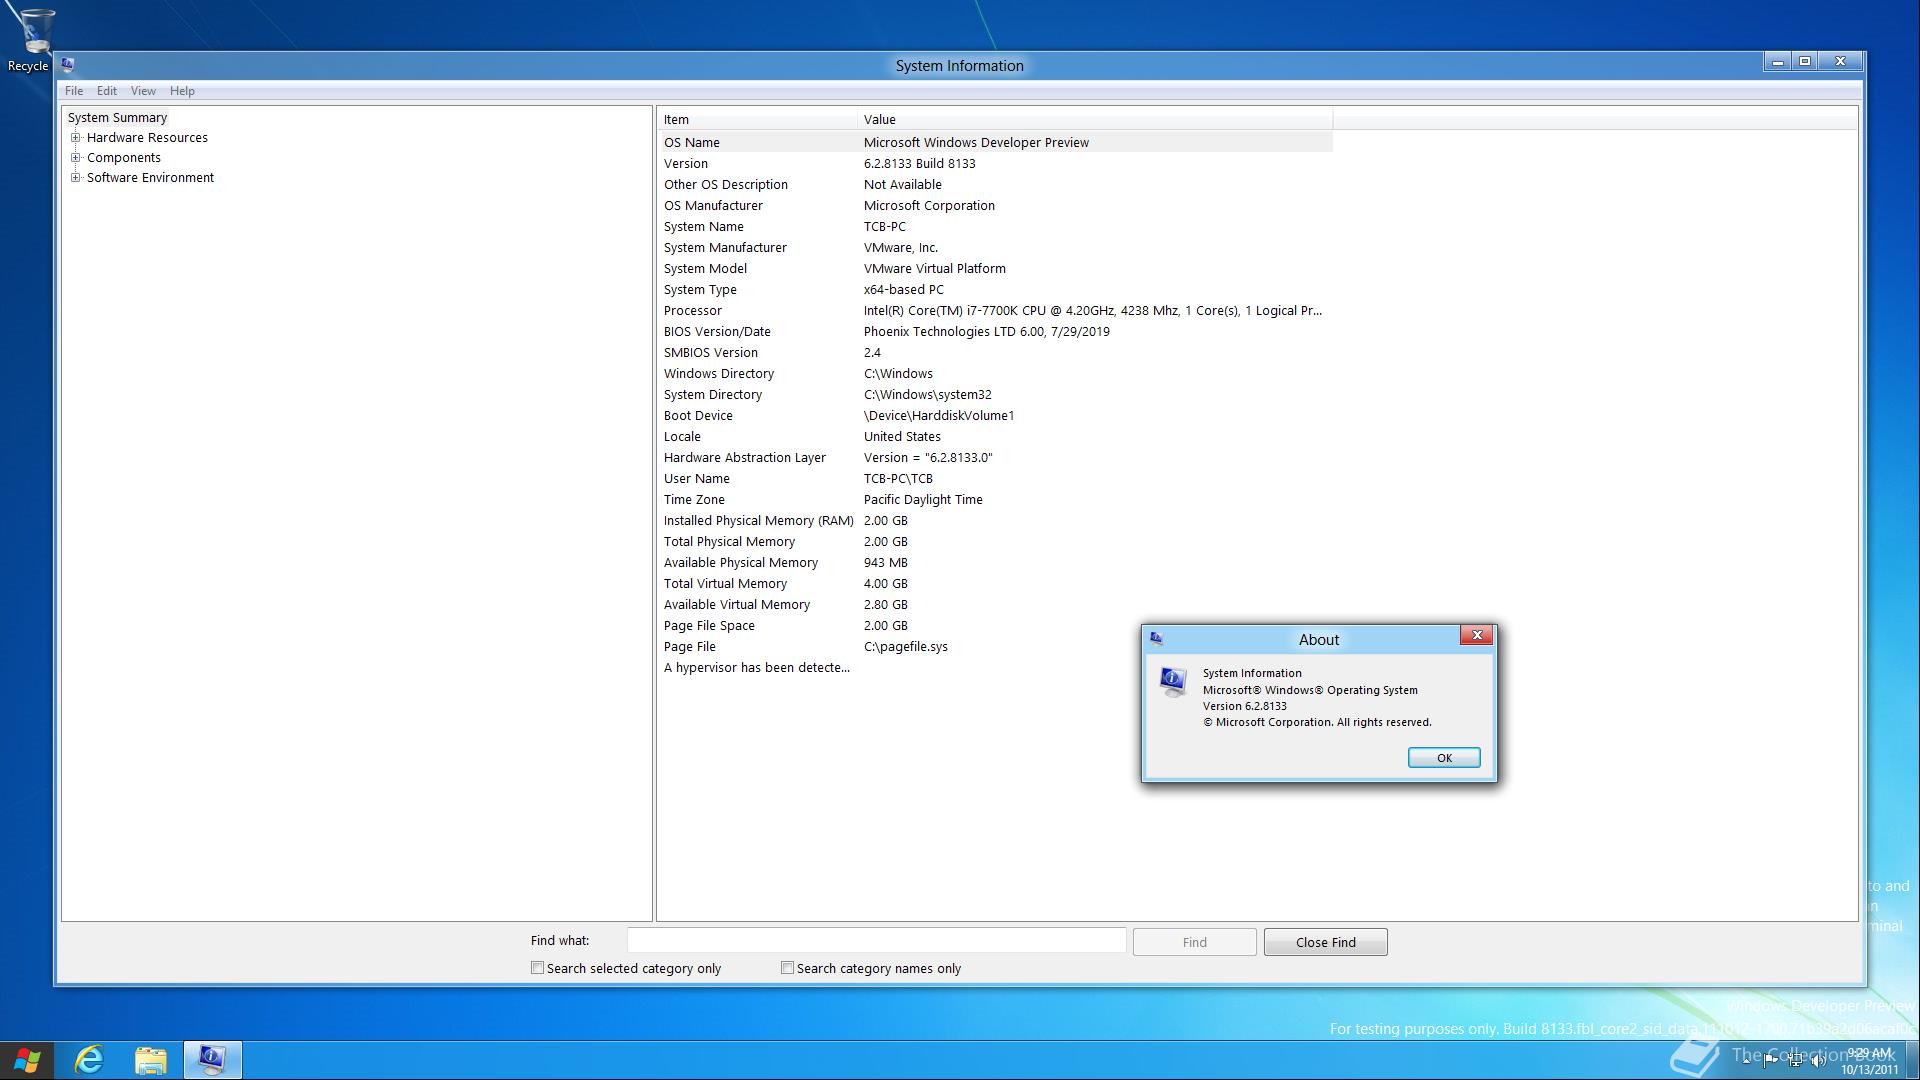The height and width of the screenshot is (1080, 1920).
Task: Select the Processor row
Action: [995, 311]
